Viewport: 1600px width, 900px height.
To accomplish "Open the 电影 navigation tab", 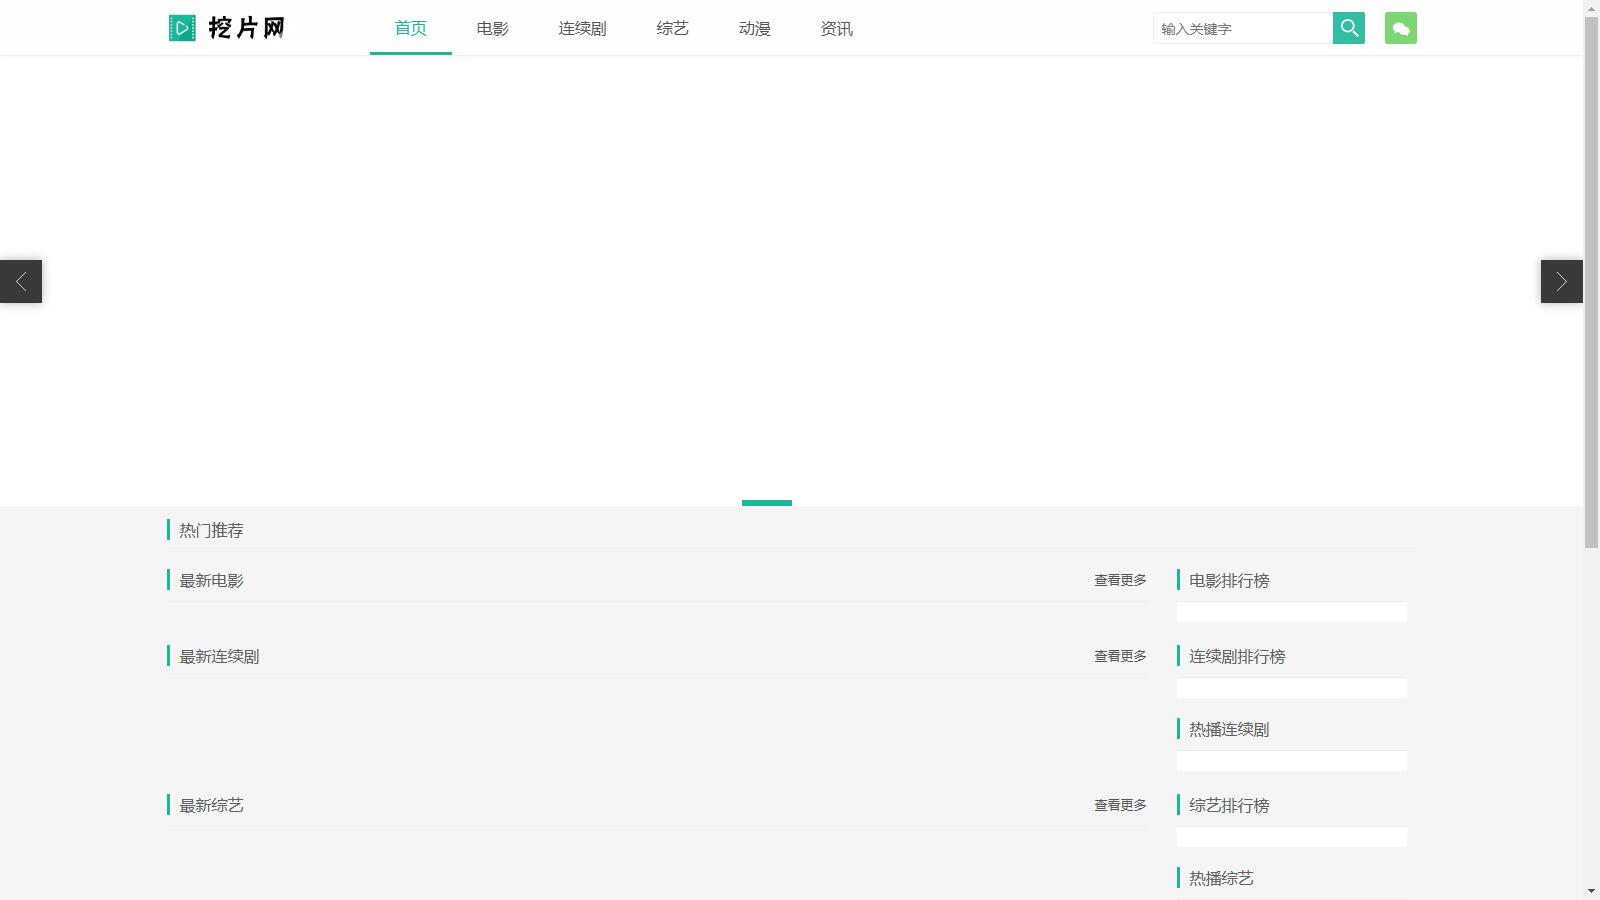I will (492, 28).
